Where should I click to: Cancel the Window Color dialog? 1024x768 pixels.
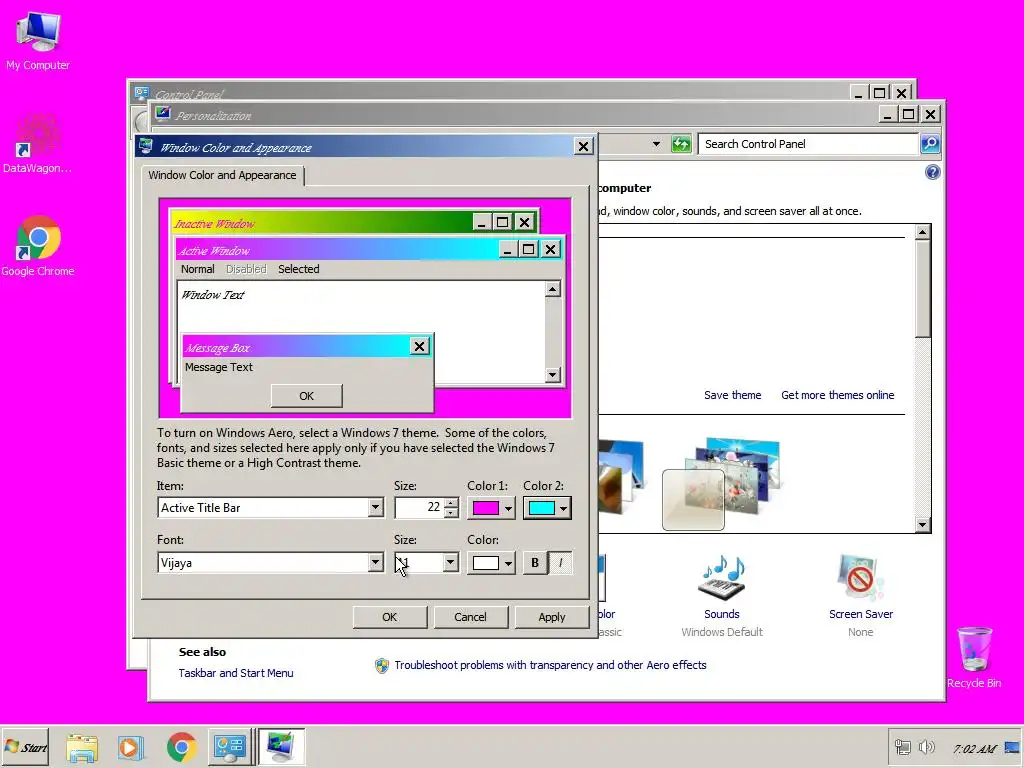click(470, 617)
